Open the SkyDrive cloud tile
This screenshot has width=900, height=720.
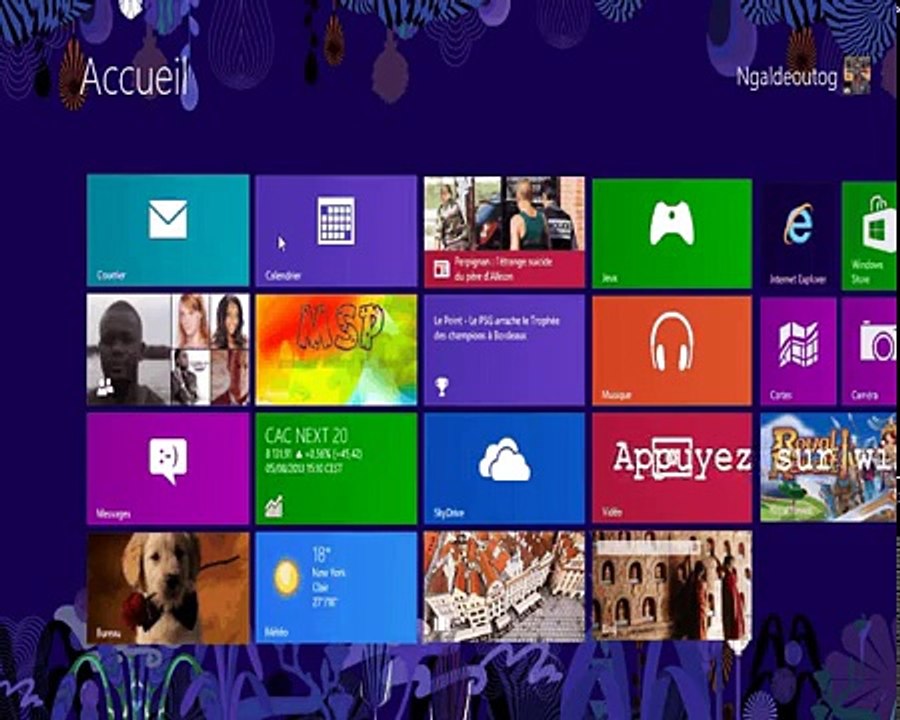click(504, 469)
